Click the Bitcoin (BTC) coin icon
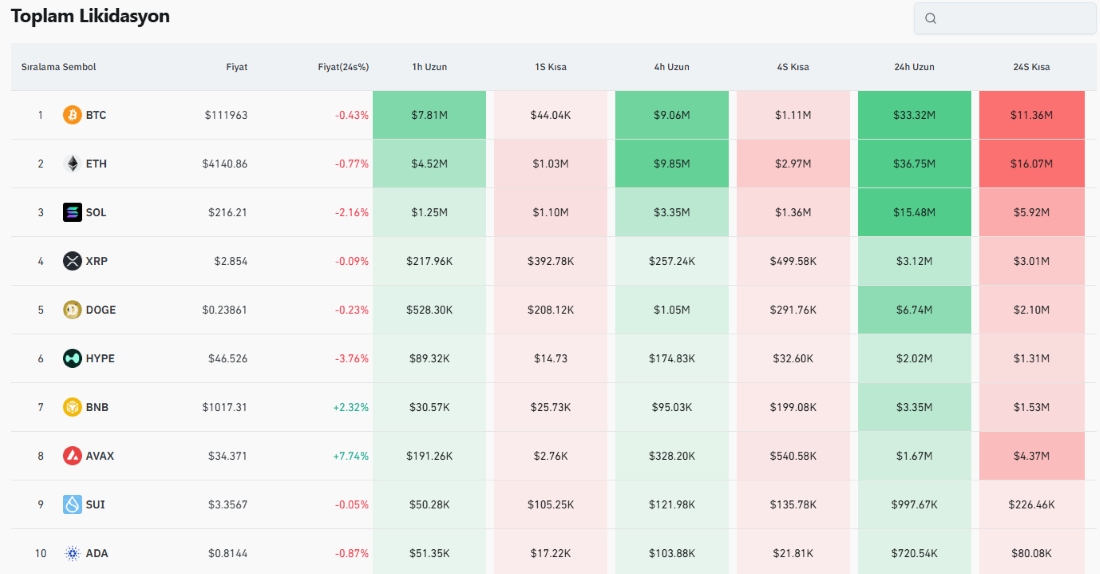Viewport: 1100px width, 574px height. click(x=72, y=115)
